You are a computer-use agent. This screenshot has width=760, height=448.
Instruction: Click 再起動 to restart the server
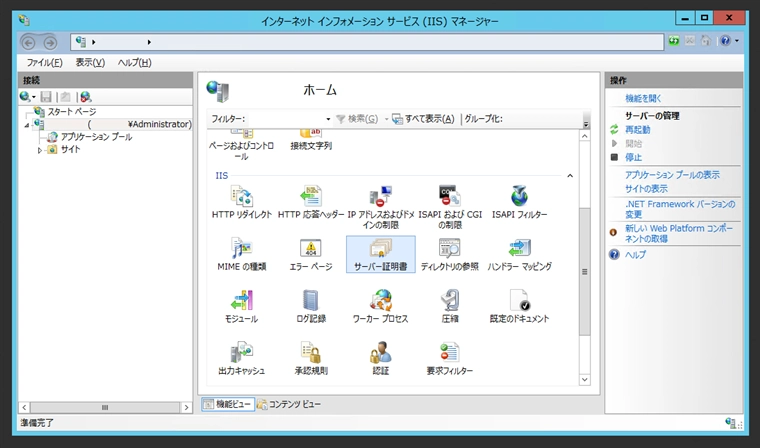click(637, 130)
